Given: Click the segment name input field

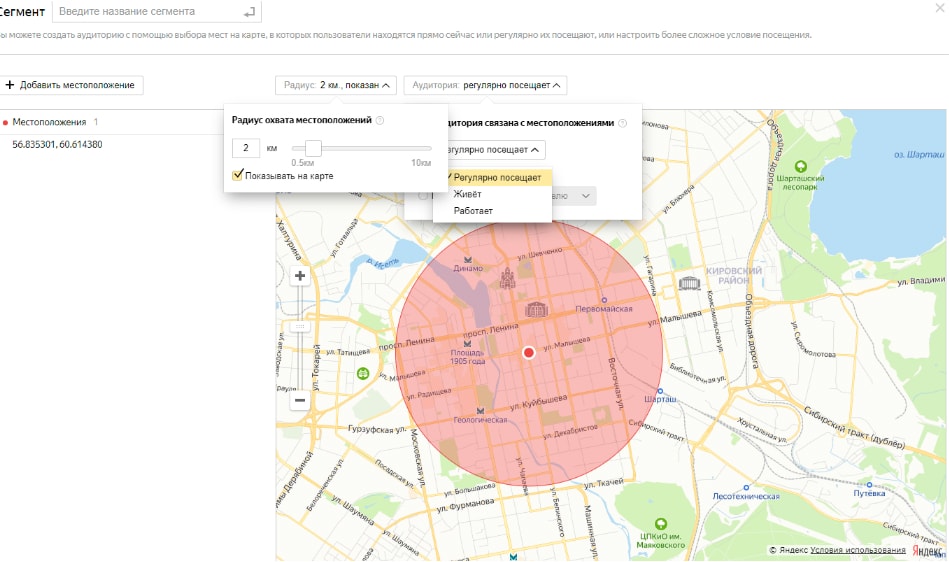Looking at the screenshot, I should (x=150, y=12).
